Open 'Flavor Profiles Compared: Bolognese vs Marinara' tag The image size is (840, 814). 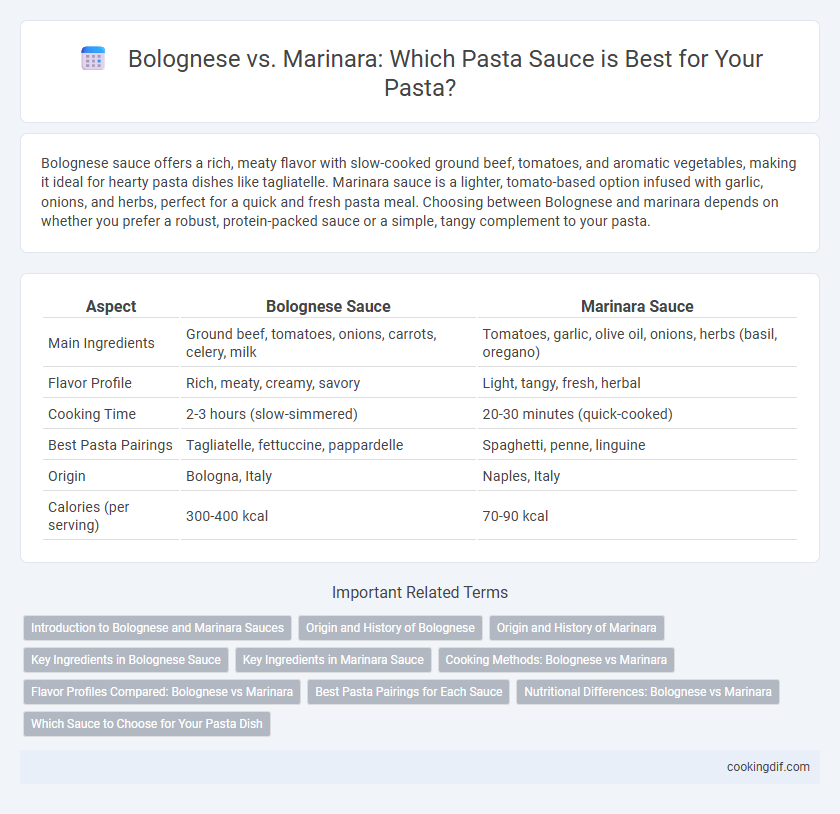coord(162,692)
